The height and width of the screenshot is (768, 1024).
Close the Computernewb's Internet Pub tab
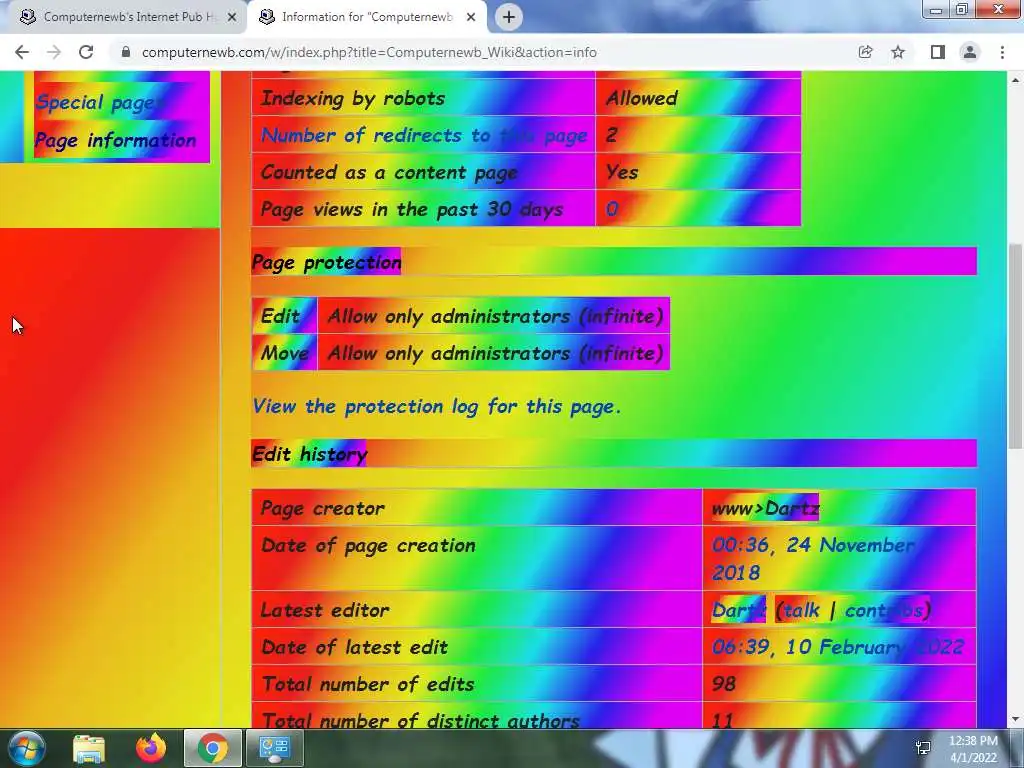232,17
